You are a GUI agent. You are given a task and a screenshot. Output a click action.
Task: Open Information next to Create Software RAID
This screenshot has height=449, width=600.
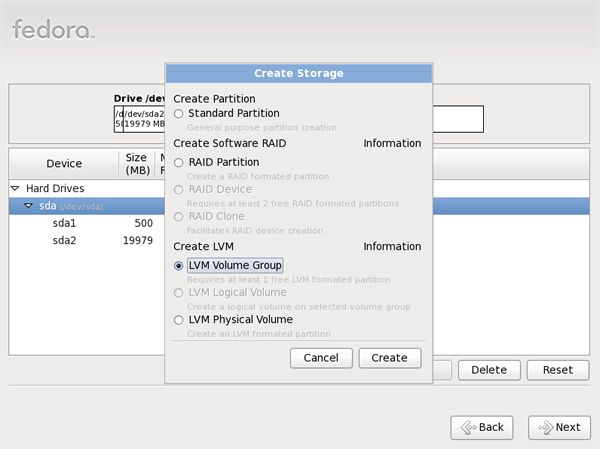coord(392,143)
